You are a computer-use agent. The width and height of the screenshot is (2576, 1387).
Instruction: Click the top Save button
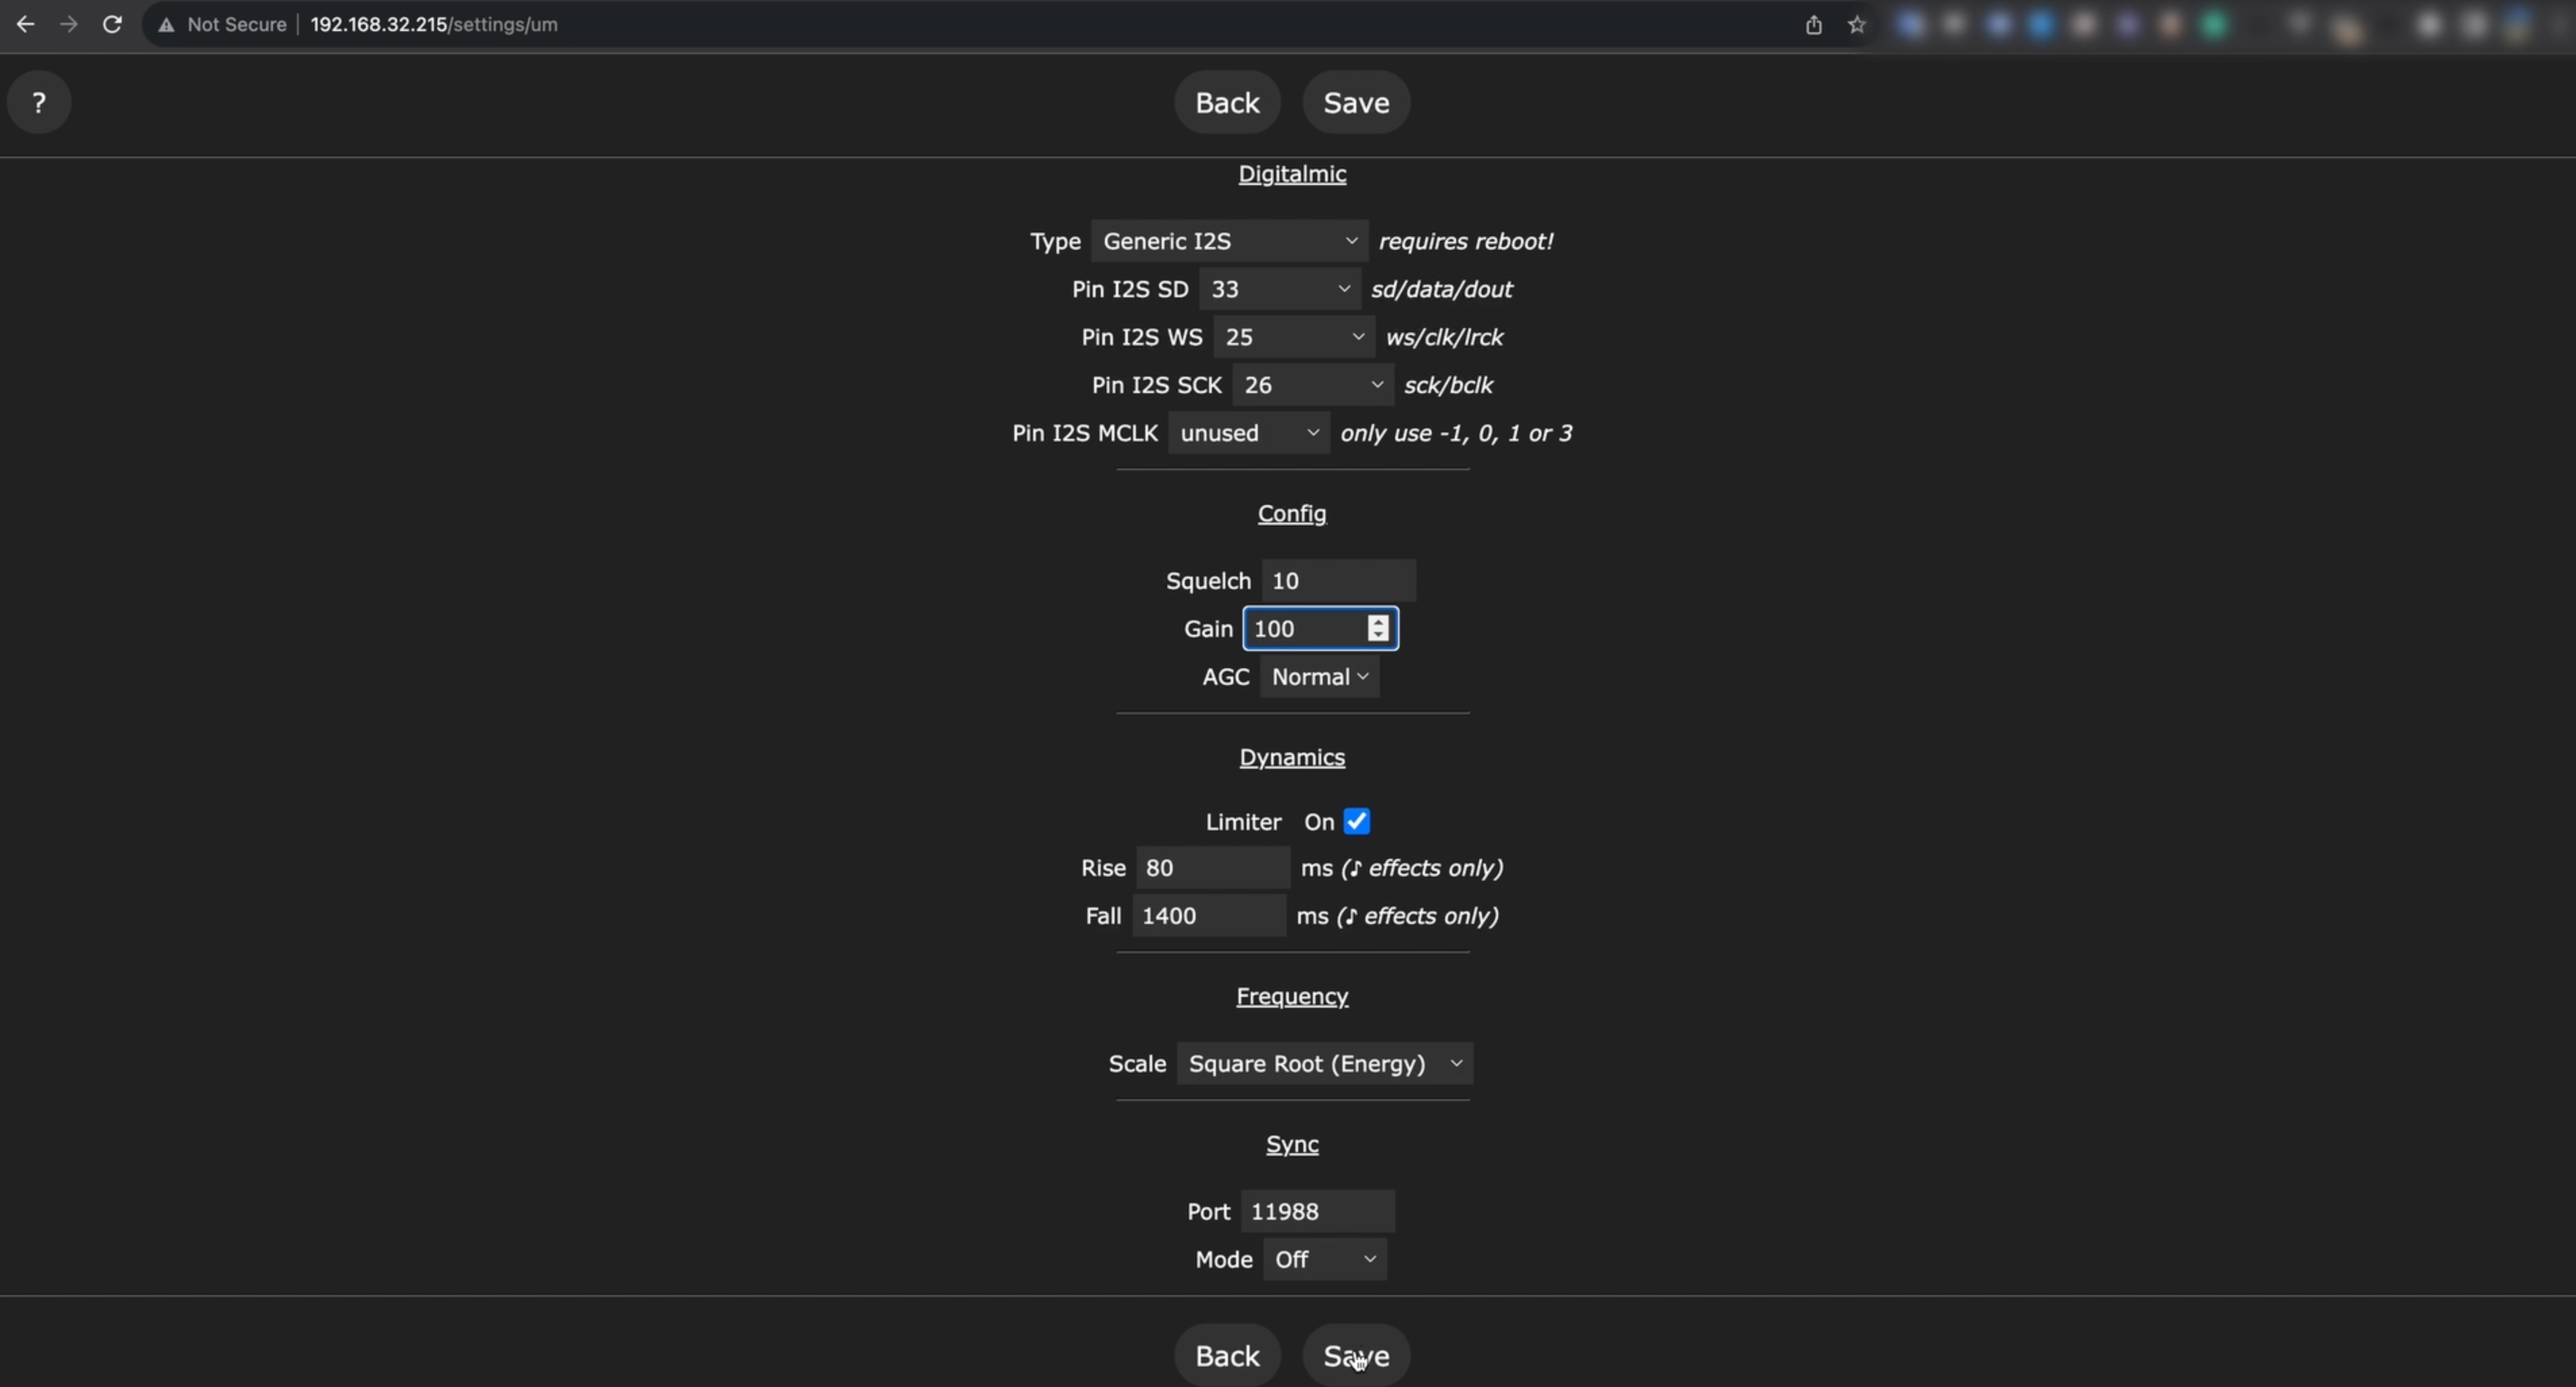coord(1356,102)
